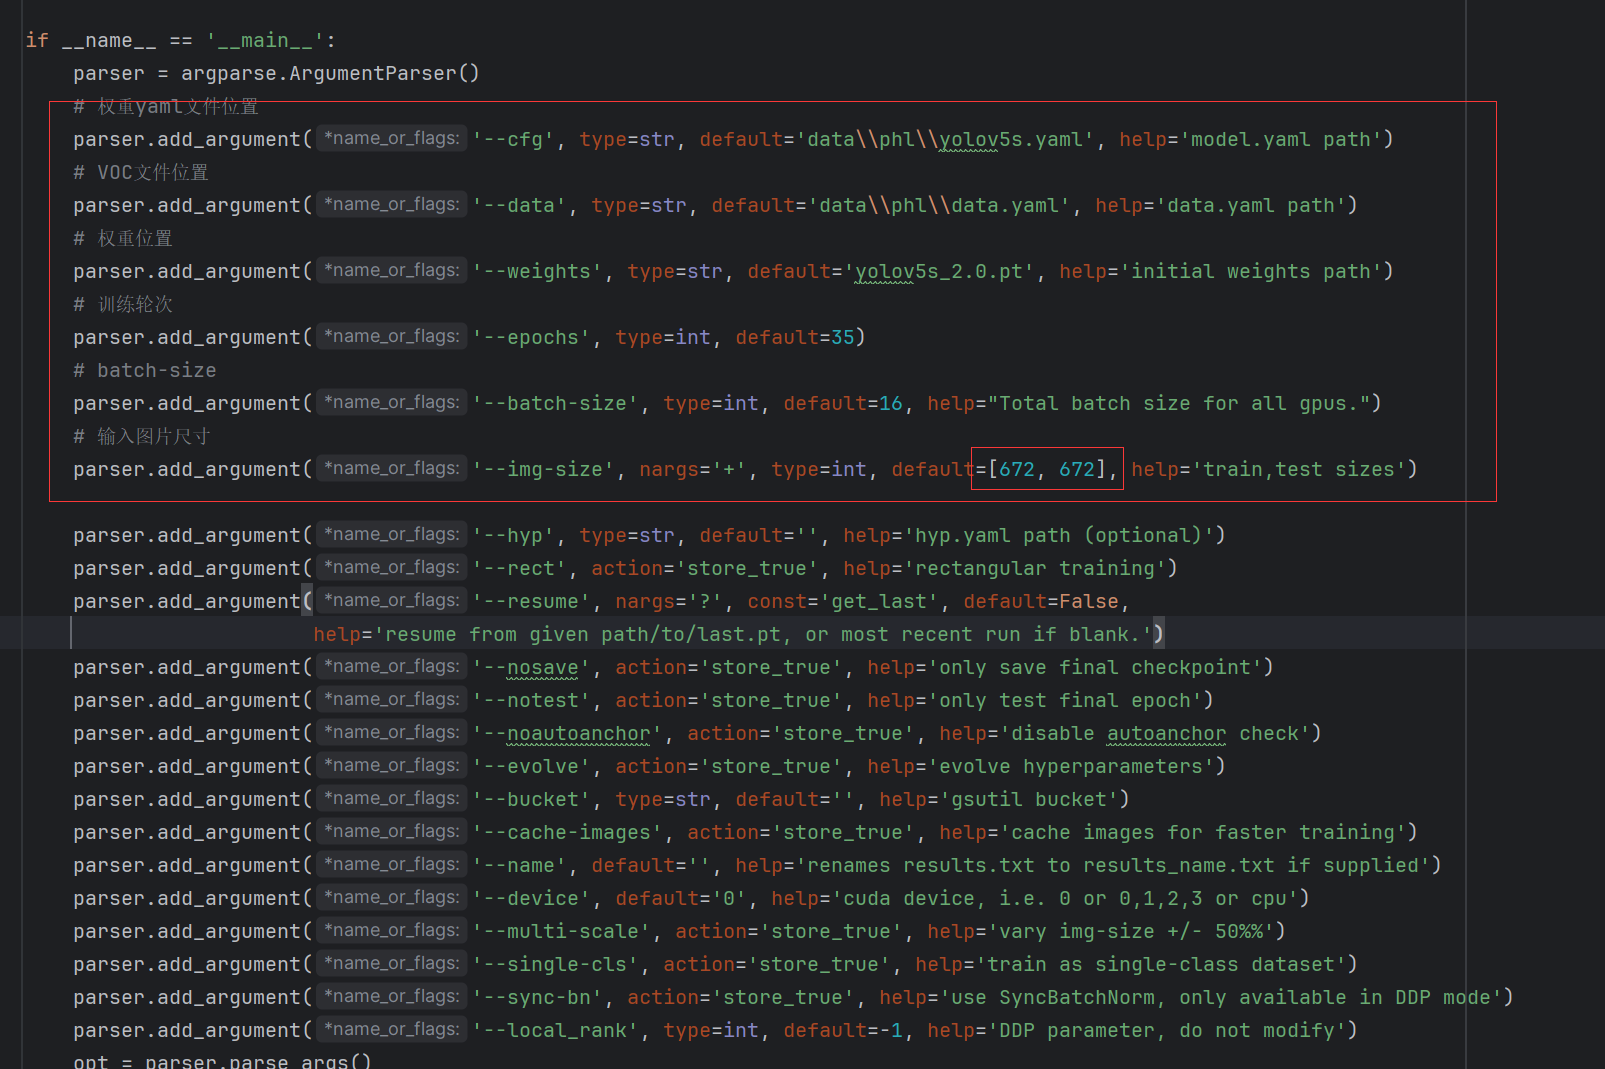The image size is (1605, 1069).
Task: Click the '--single-cls' argument string
Action: [555, 964]
